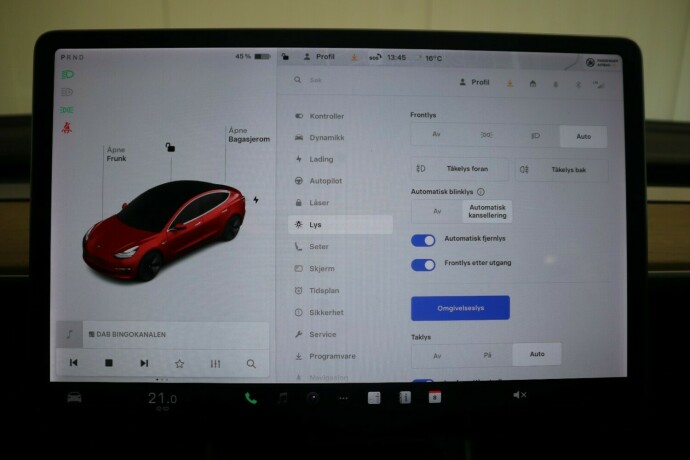
Task: Set Taklys to Av
Action: tap(437, 356)
